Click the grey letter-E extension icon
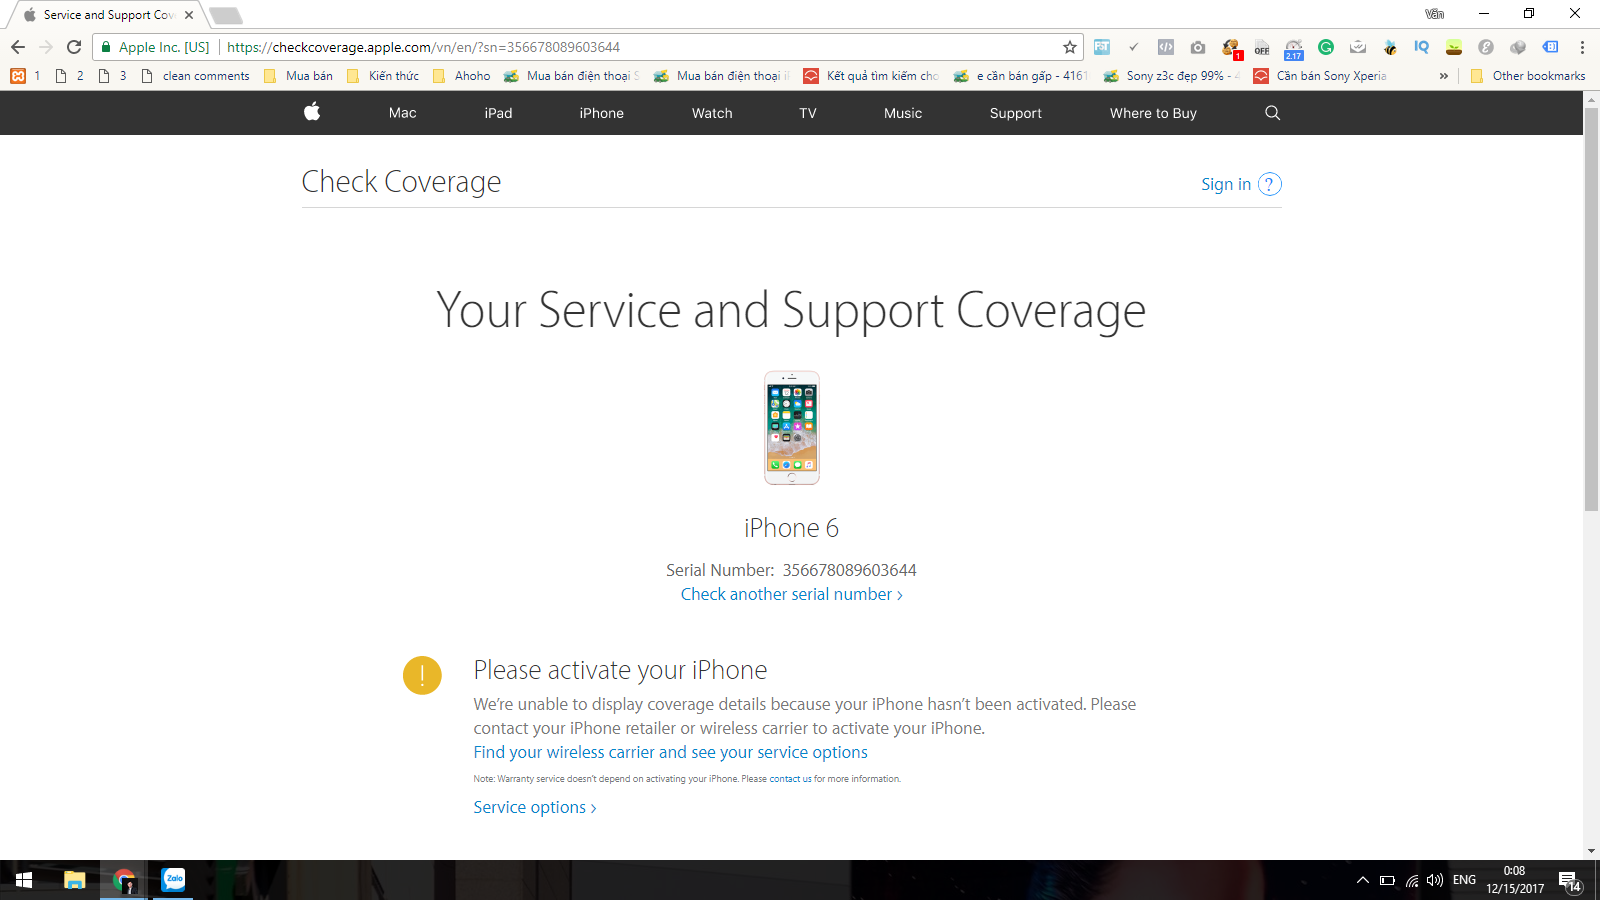 [1486, 47]
